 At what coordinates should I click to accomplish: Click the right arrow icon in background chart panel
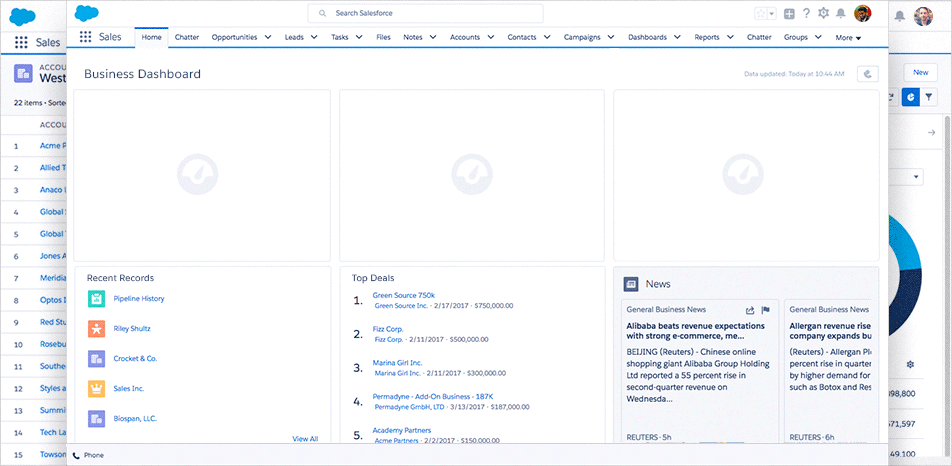pyautogui.click(x=931, y=133)
